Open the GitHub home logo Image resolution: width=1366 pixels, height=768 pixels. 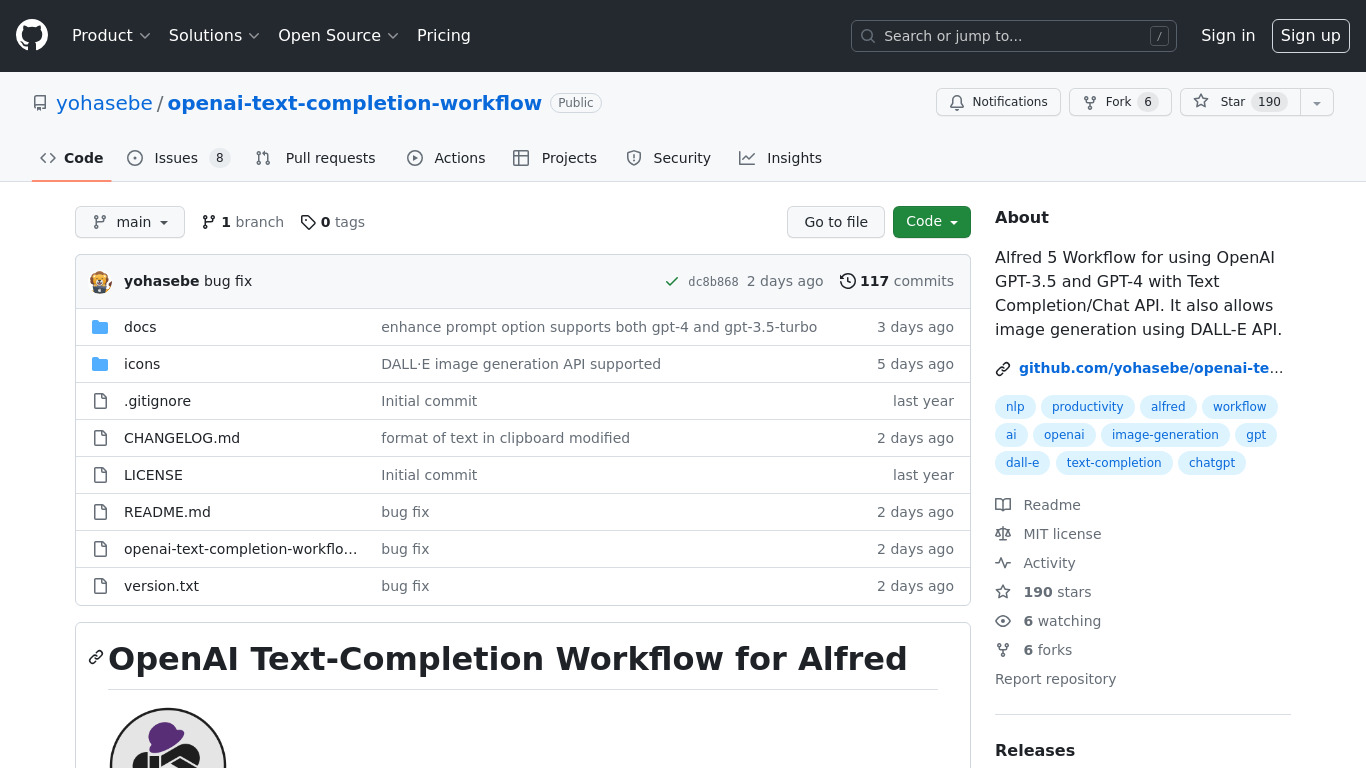32,35
